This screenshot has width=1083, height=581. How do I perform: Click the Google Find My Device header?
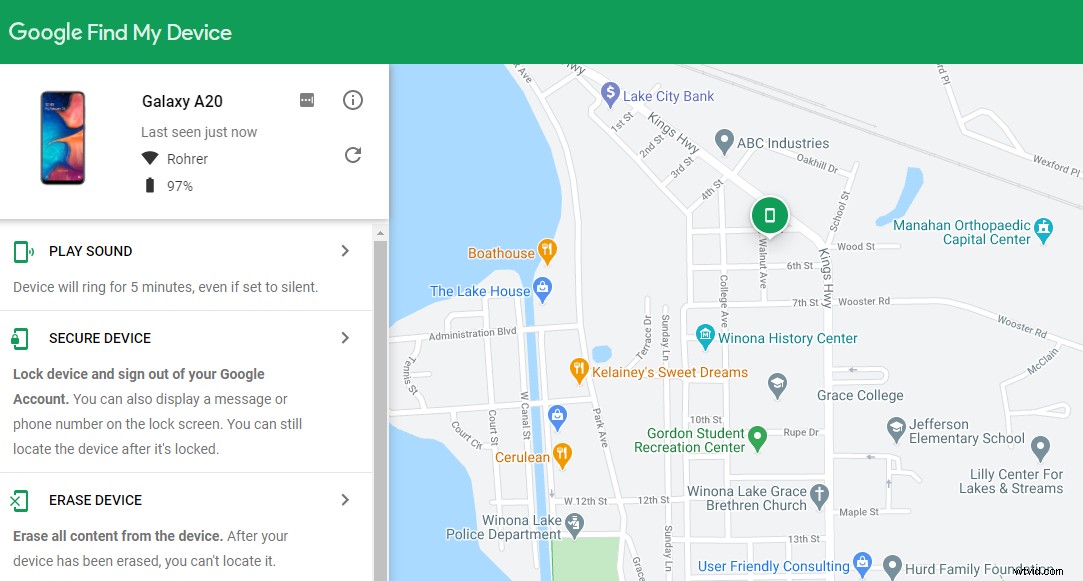point(120,31)
